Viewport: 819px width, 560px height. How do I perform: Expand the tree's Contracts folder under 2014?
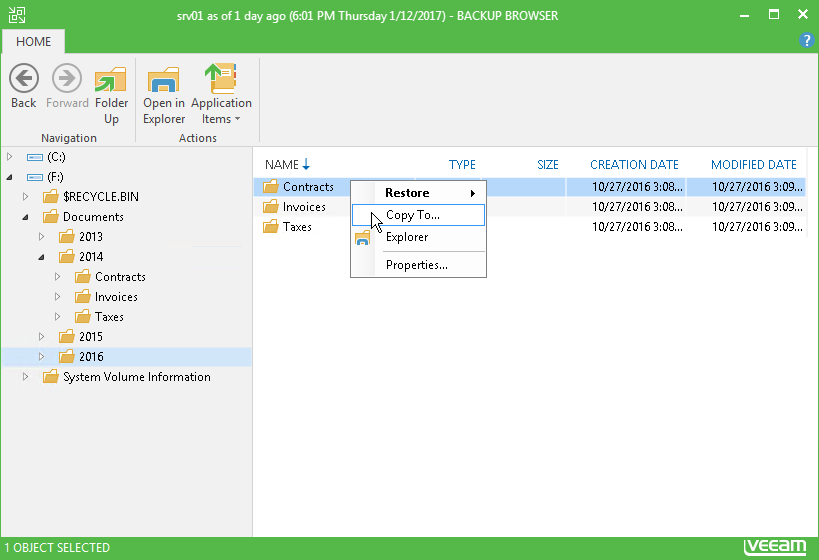57,277
